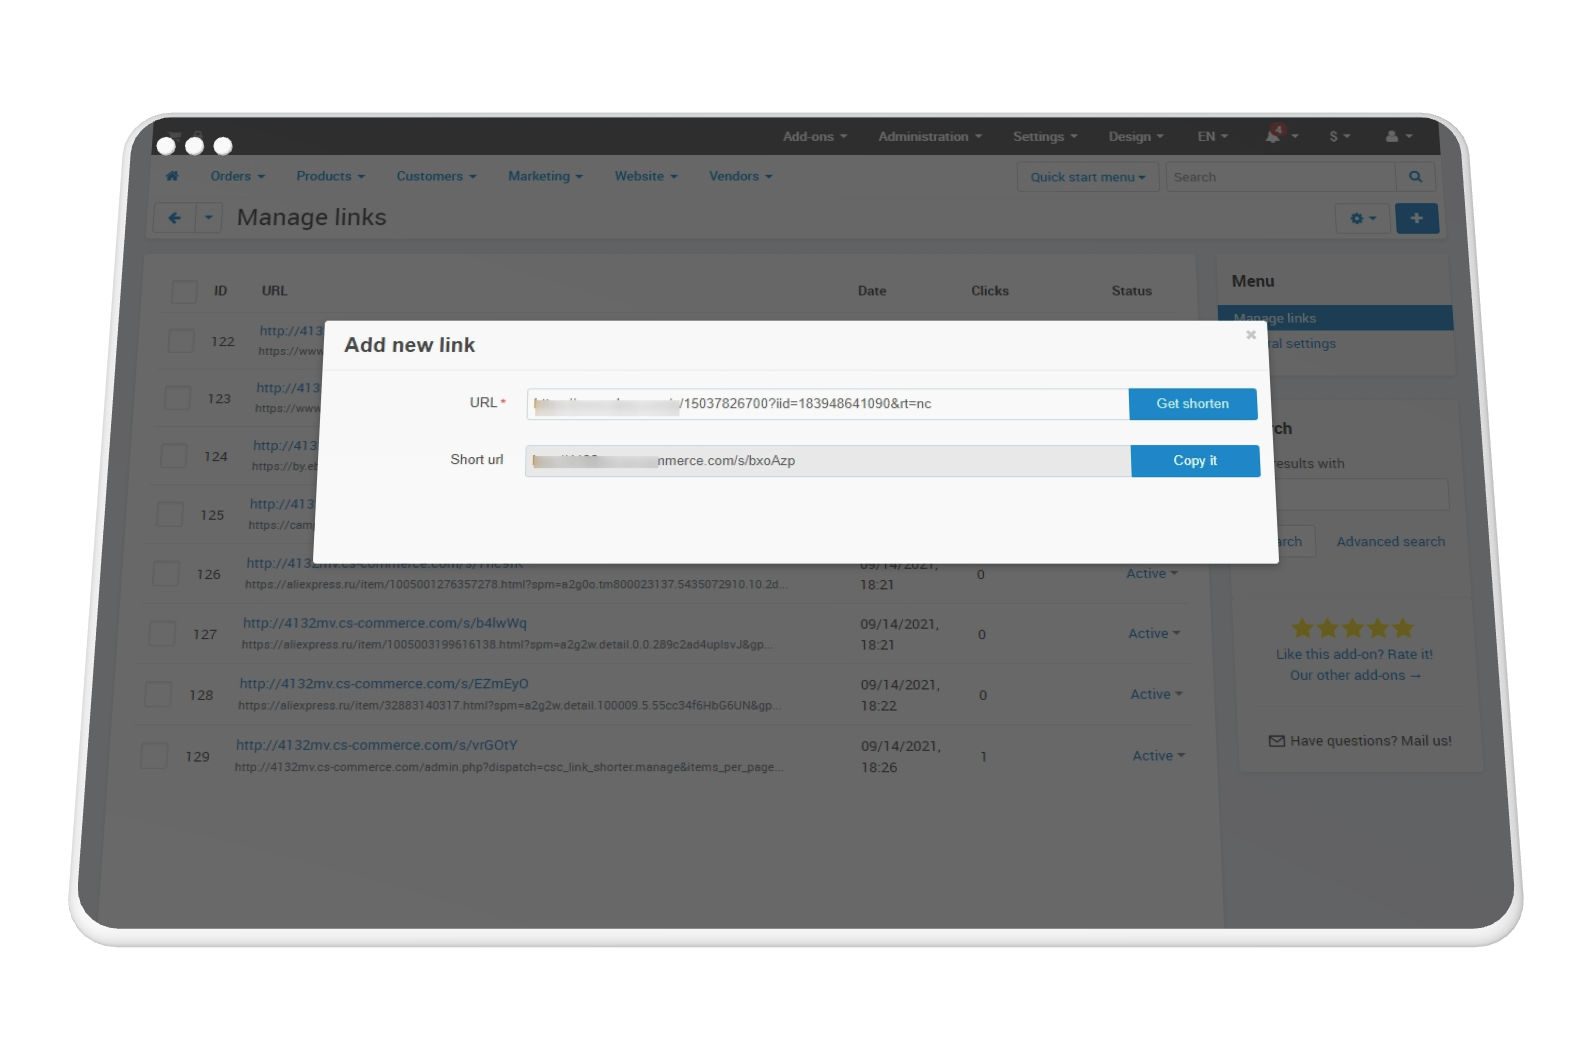Click the Copy it button
Viewport: 1592px width, 1060px height.
click(x=1195, y=461)
